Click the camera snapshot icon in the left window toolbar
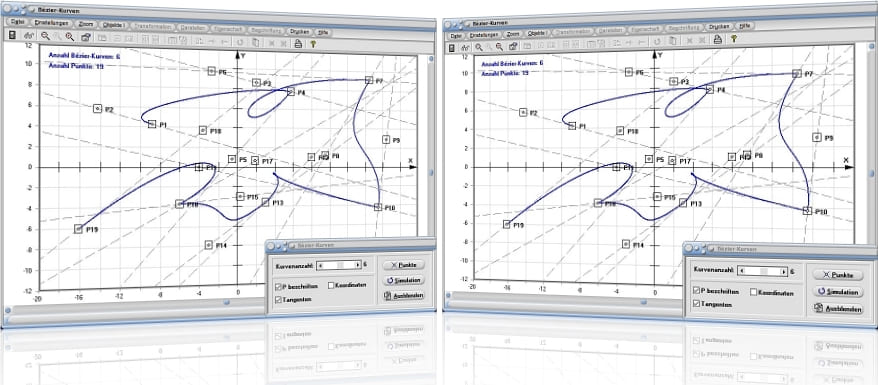 coord(85,37)
